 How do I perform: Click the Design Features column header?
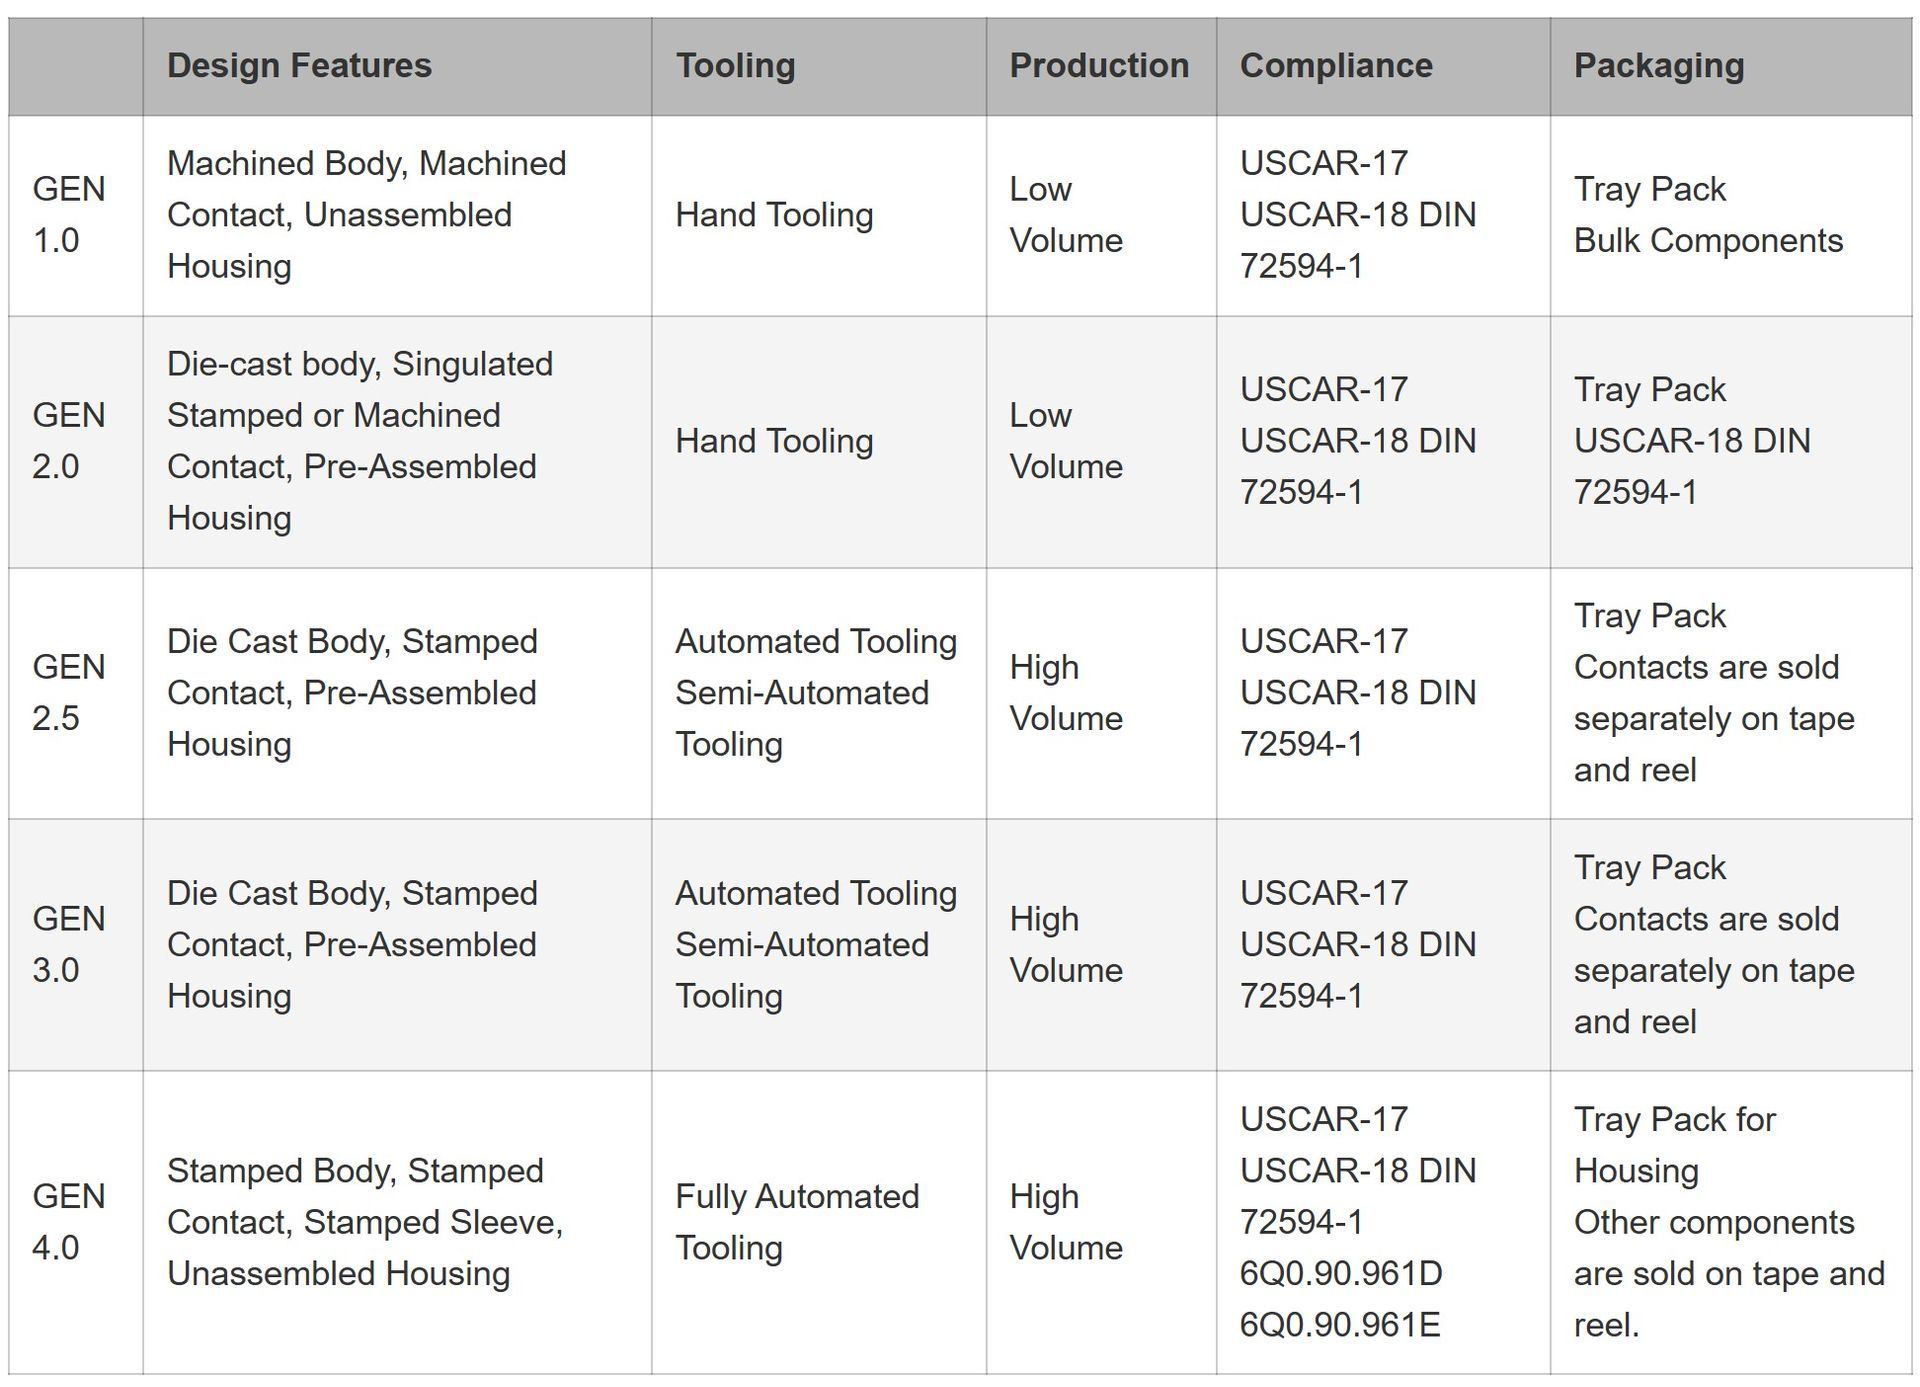point(299,66)
